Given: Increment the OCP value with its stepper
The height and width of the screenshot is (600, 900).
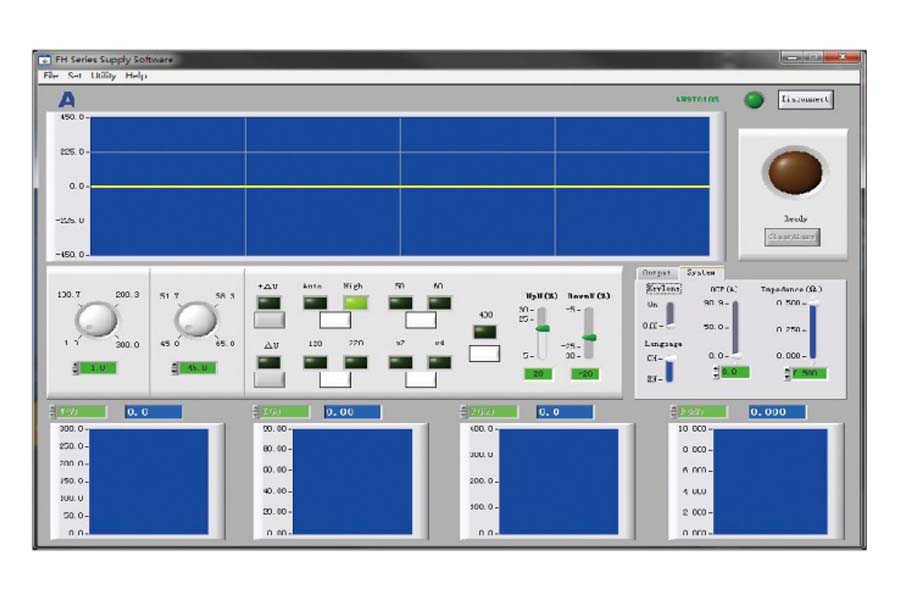Looking at the screenshot, I should (715, 368).
